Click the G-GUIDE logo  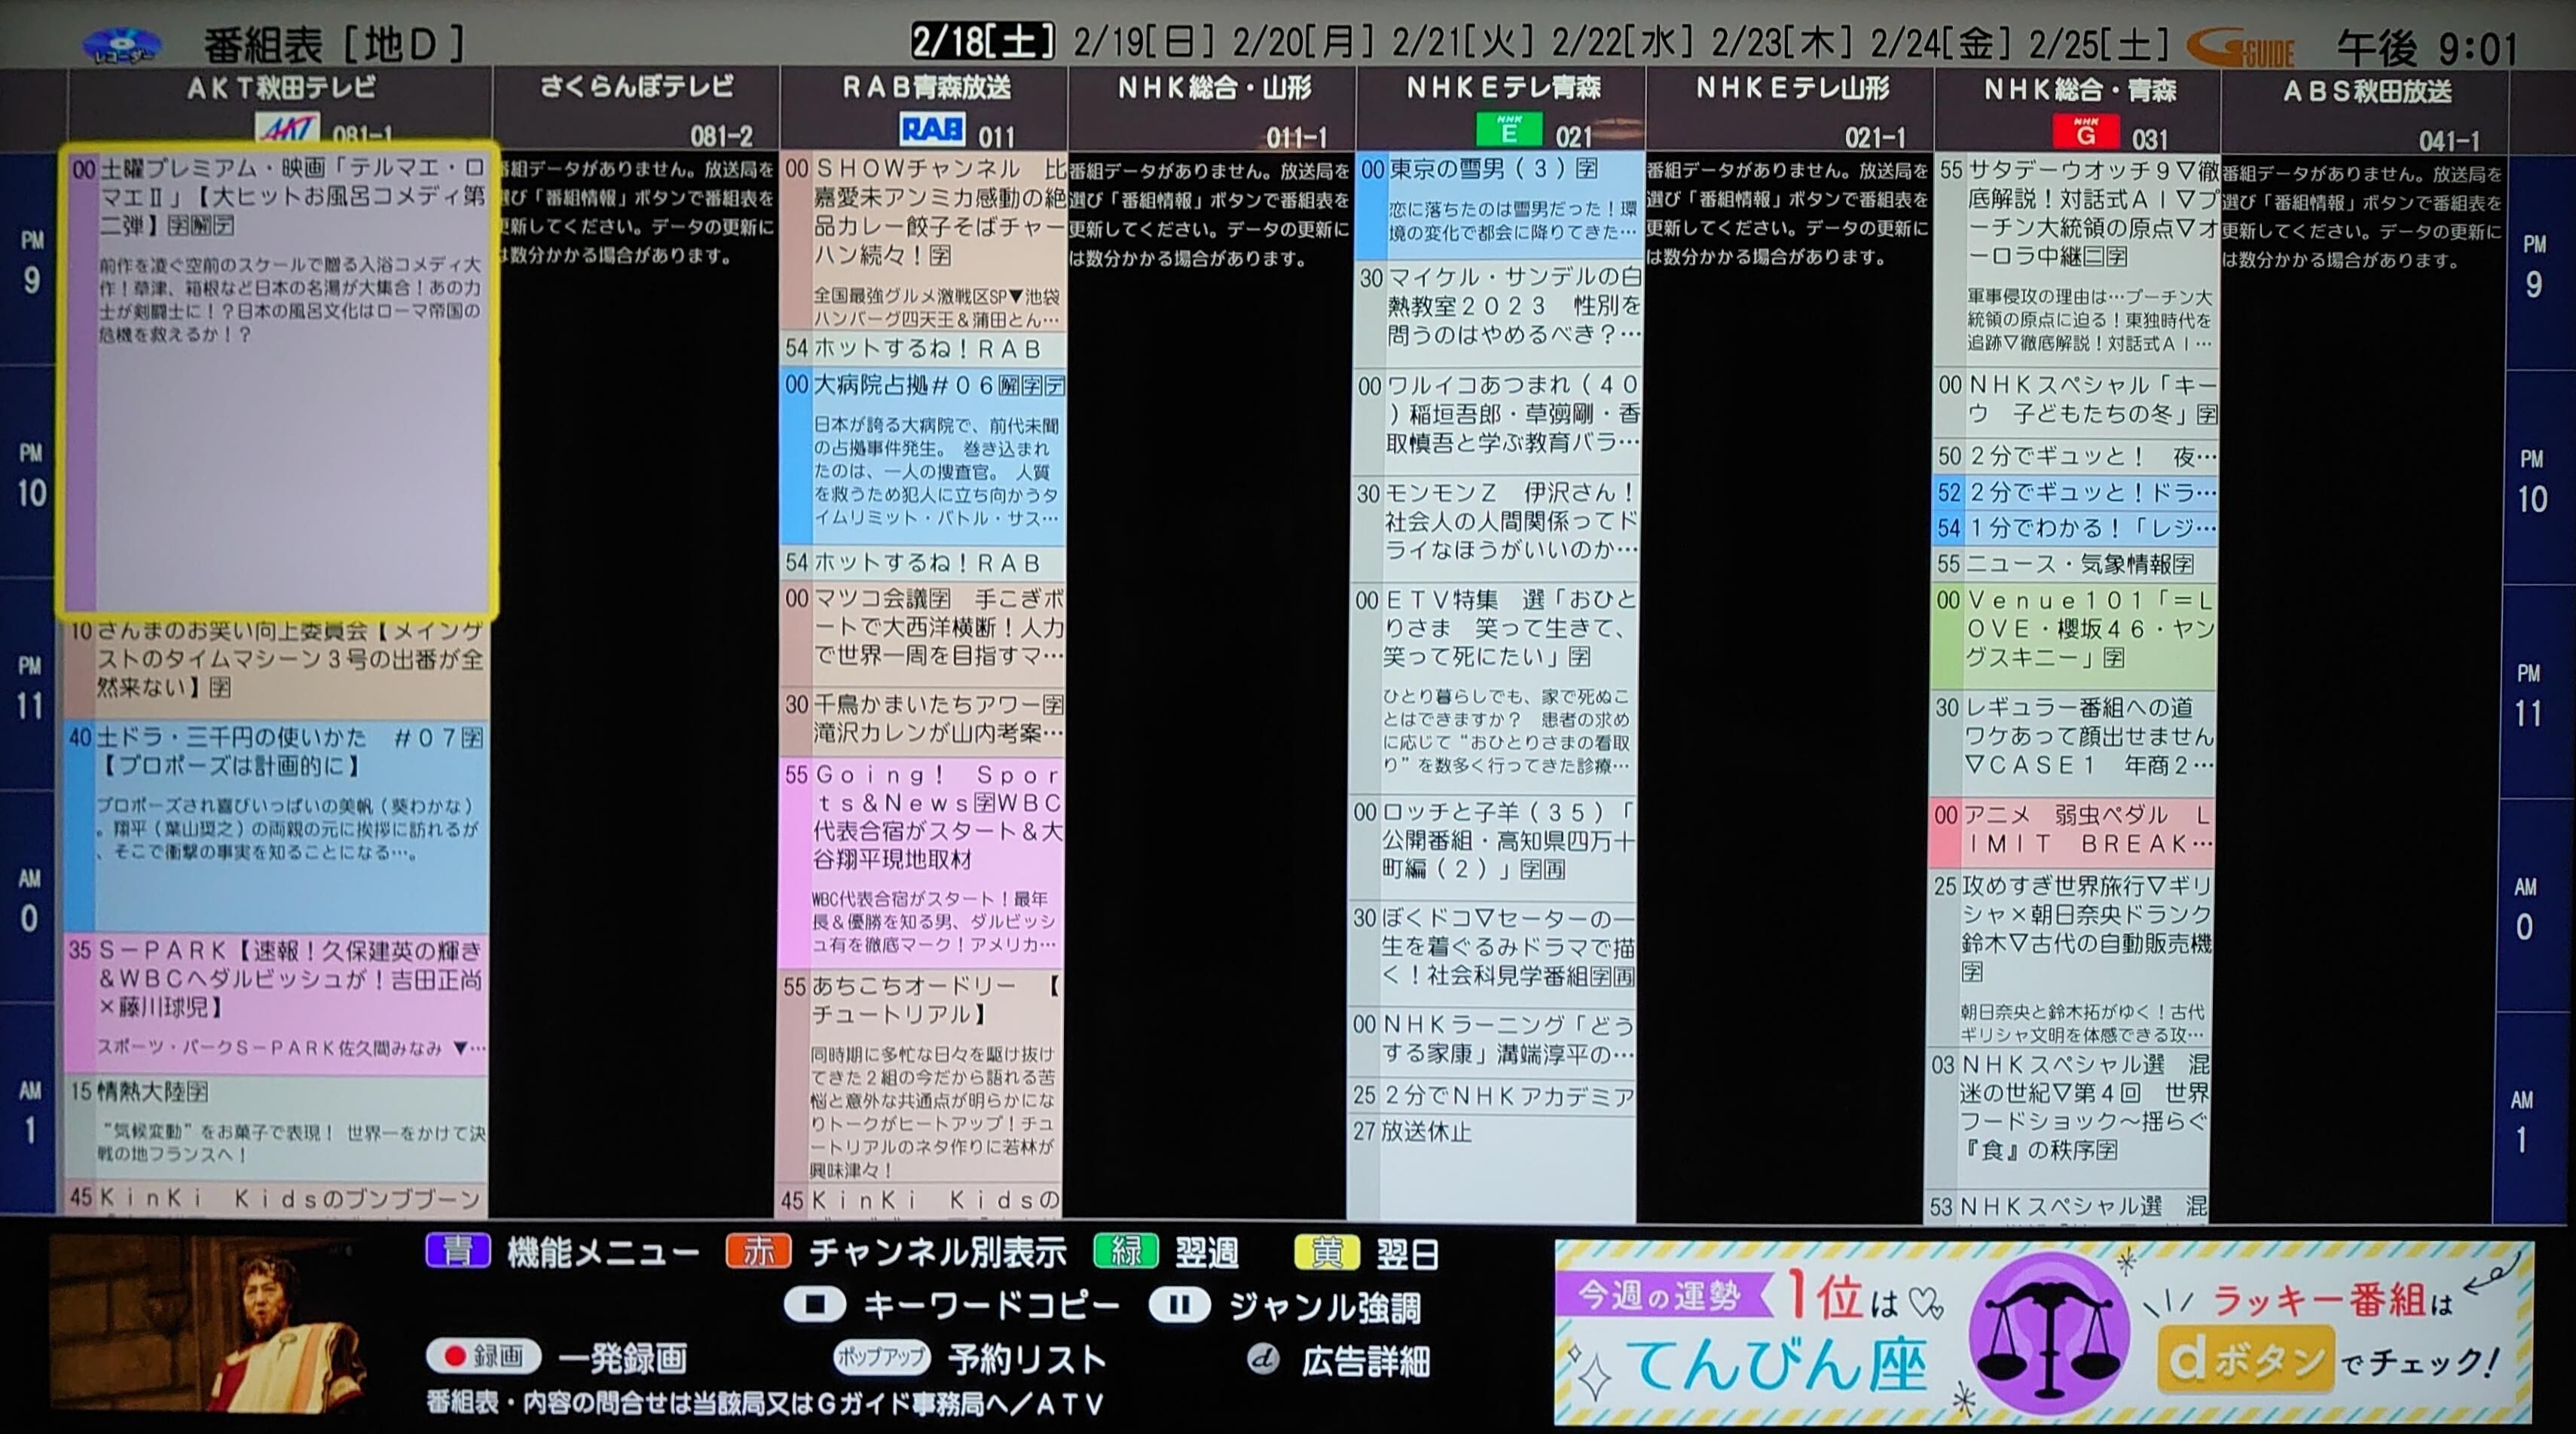tap(2241, 47)
